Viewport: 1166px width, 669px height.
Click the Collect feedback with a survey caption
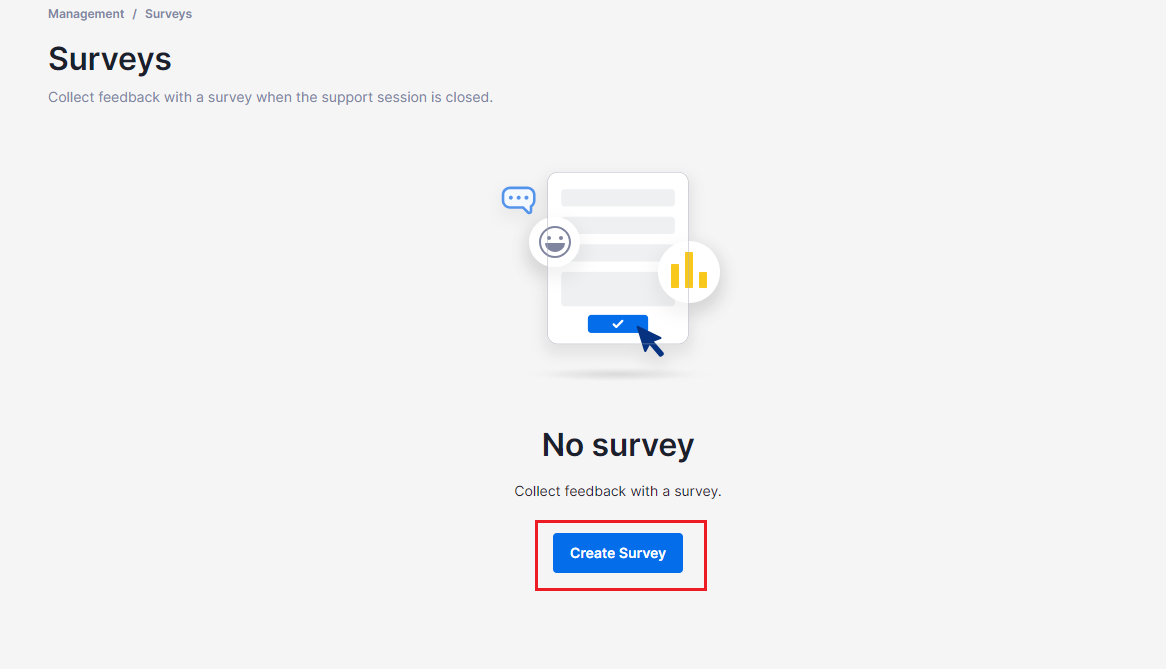pos(617,491)
